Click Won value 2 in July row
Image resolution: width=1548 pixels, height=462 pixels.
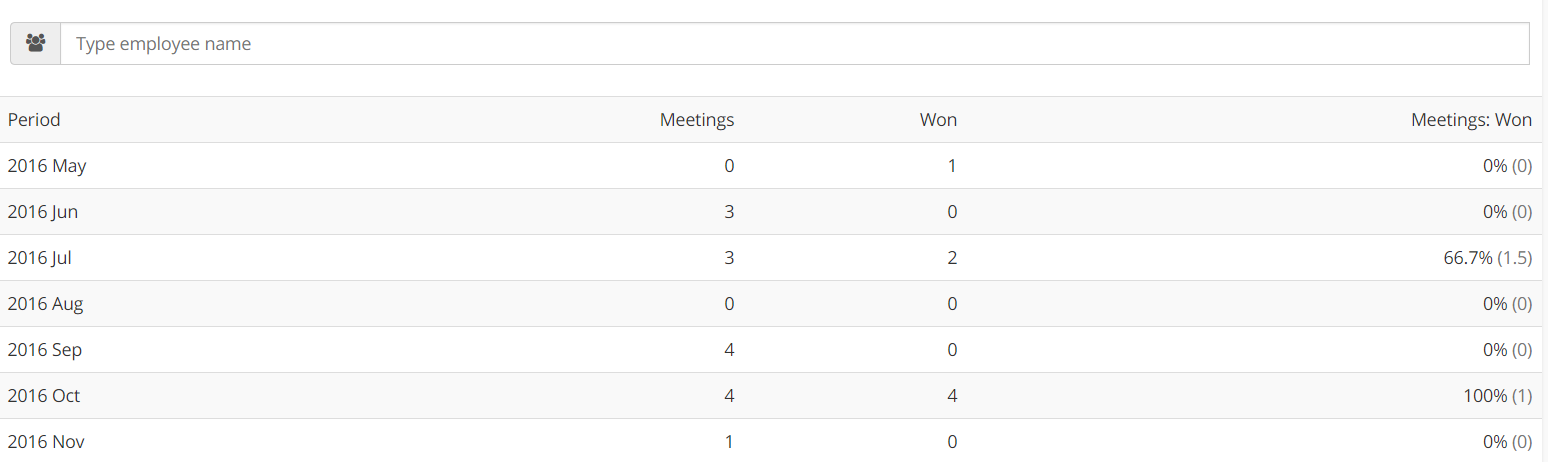point(952,258)
